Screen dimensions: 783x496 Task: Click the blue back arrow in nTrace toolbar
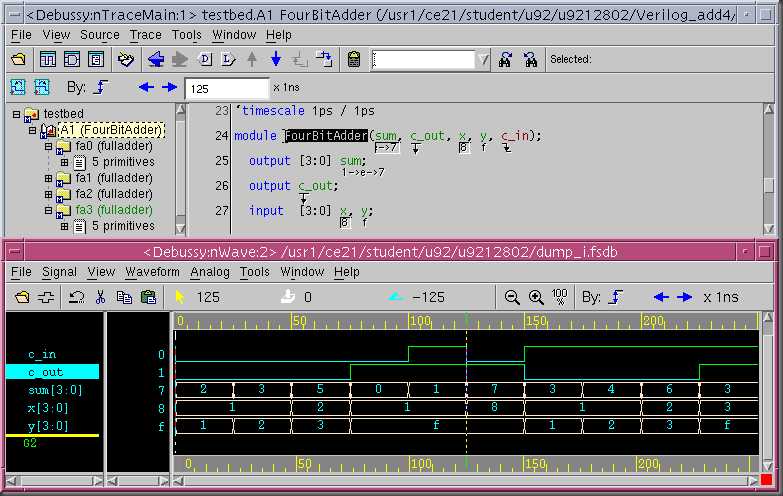point(156,59)
